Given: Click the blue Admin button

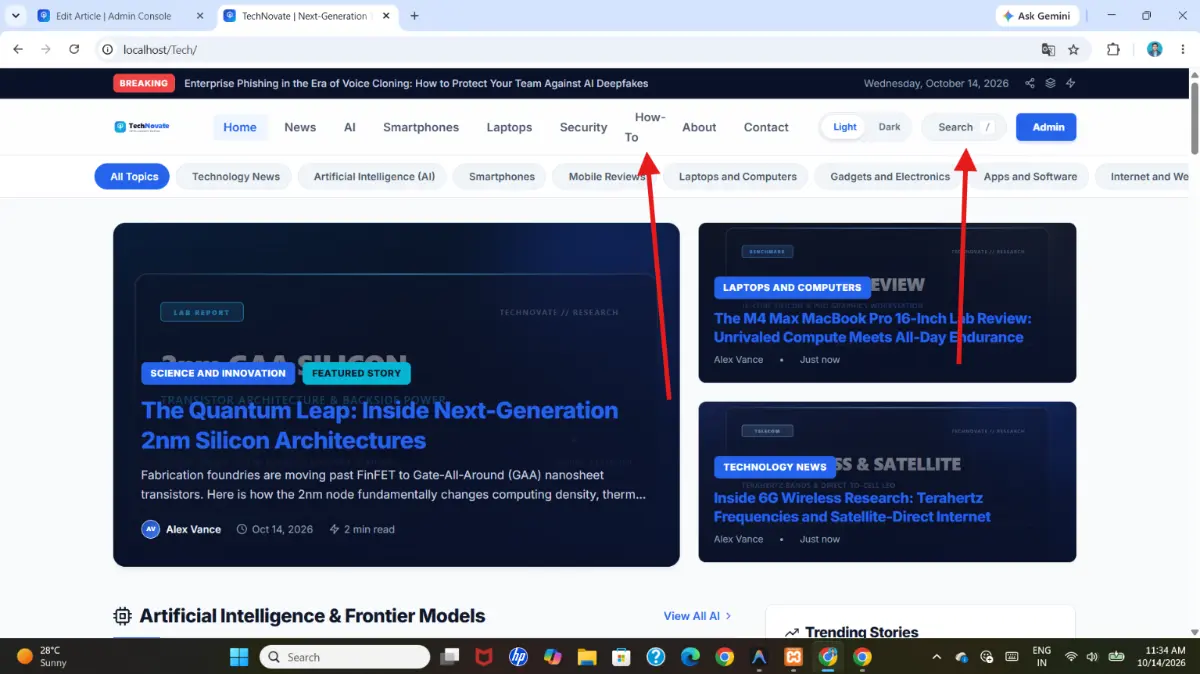Looking at the screenshot, I should (1047, 127).
